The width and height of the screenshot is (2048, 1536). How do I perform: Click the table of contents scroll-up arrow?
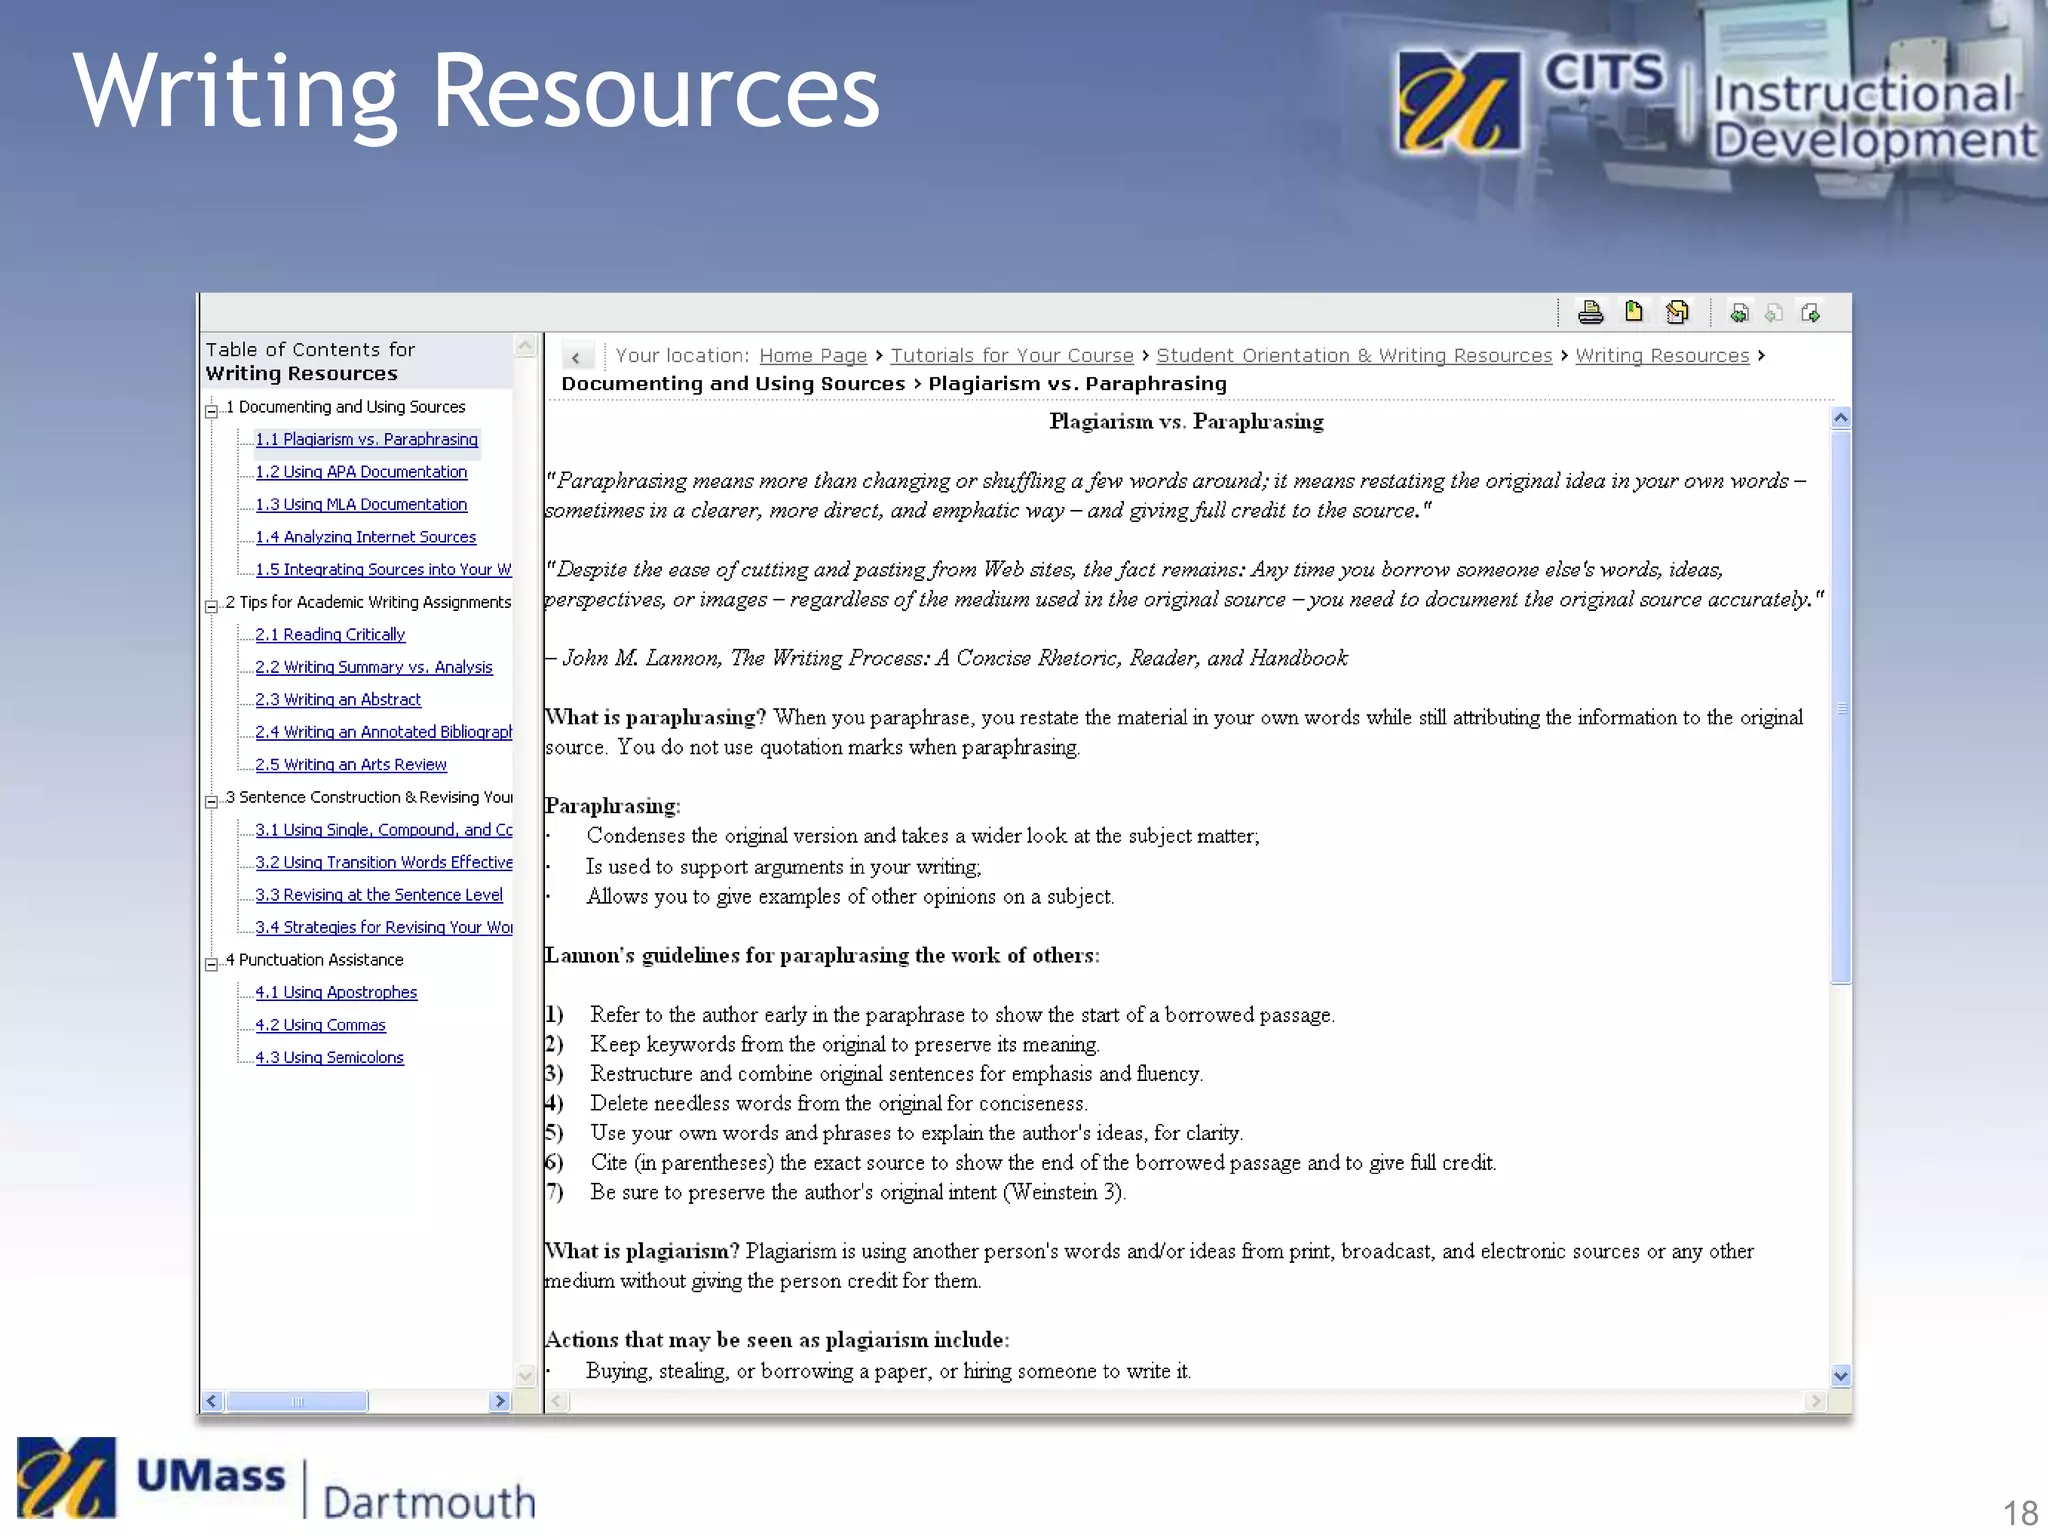[x=526, y=346]
